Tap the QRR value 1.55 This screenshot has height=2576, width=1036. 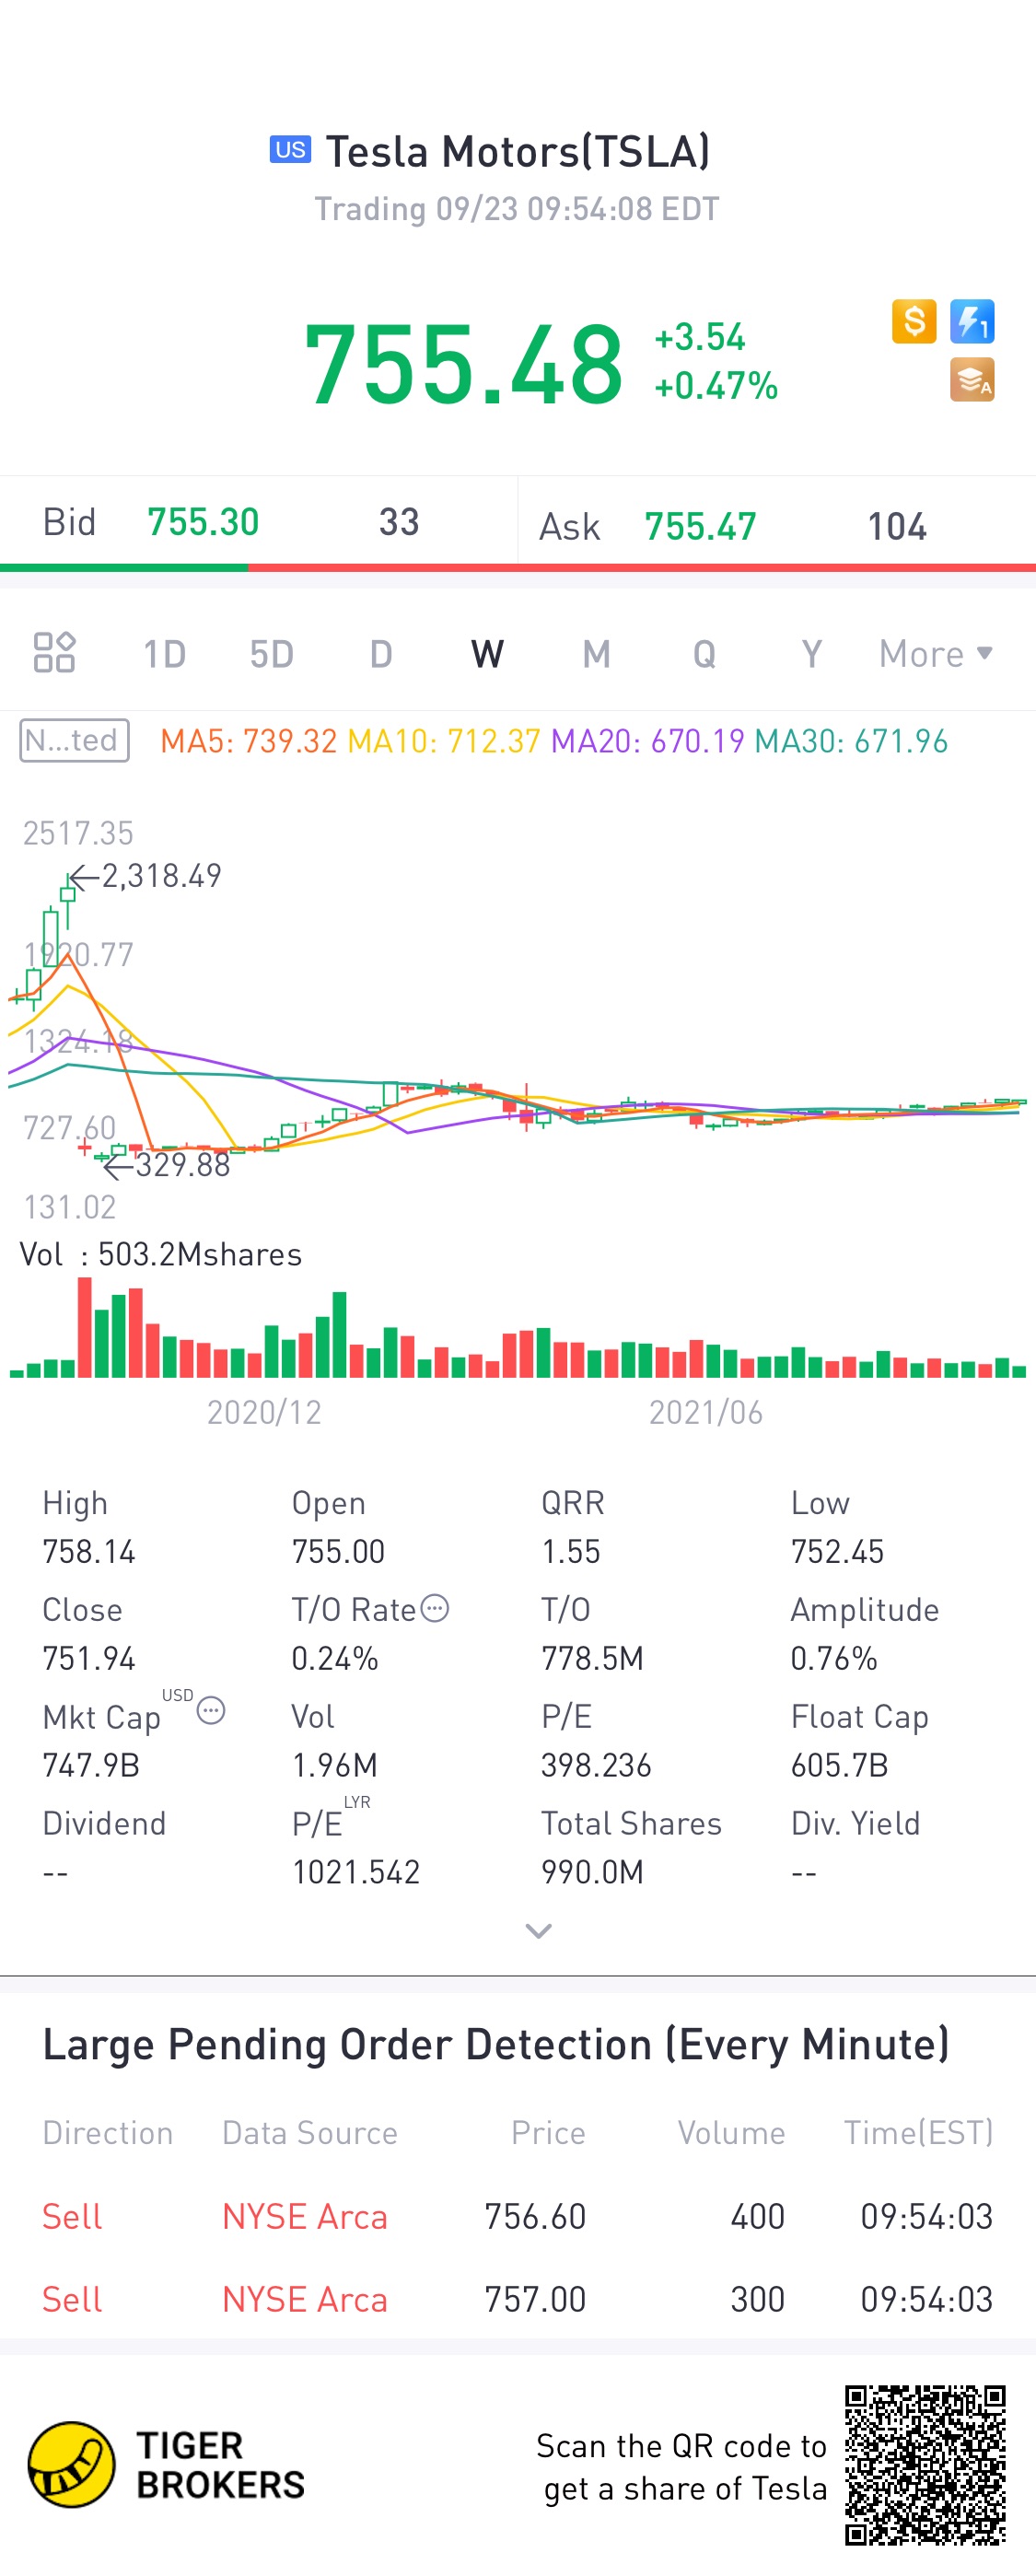tap(571, 1552)
